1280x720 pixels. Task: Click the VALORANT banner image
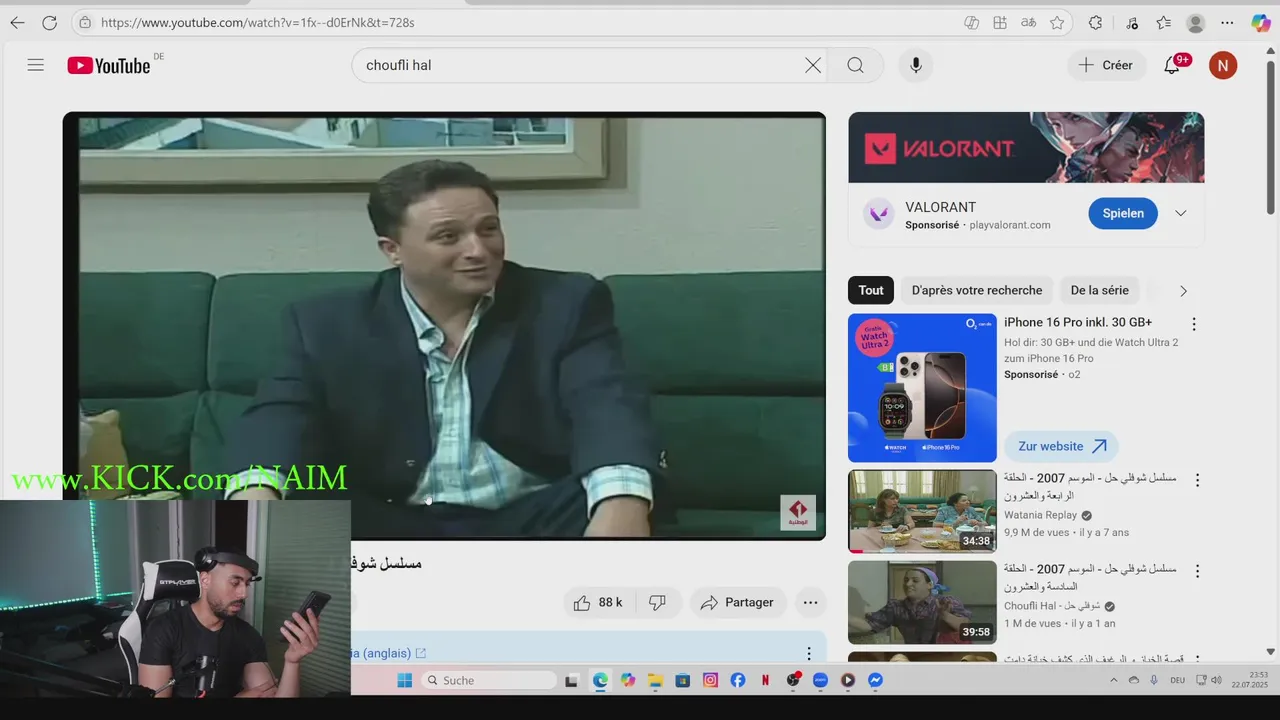1026,147
